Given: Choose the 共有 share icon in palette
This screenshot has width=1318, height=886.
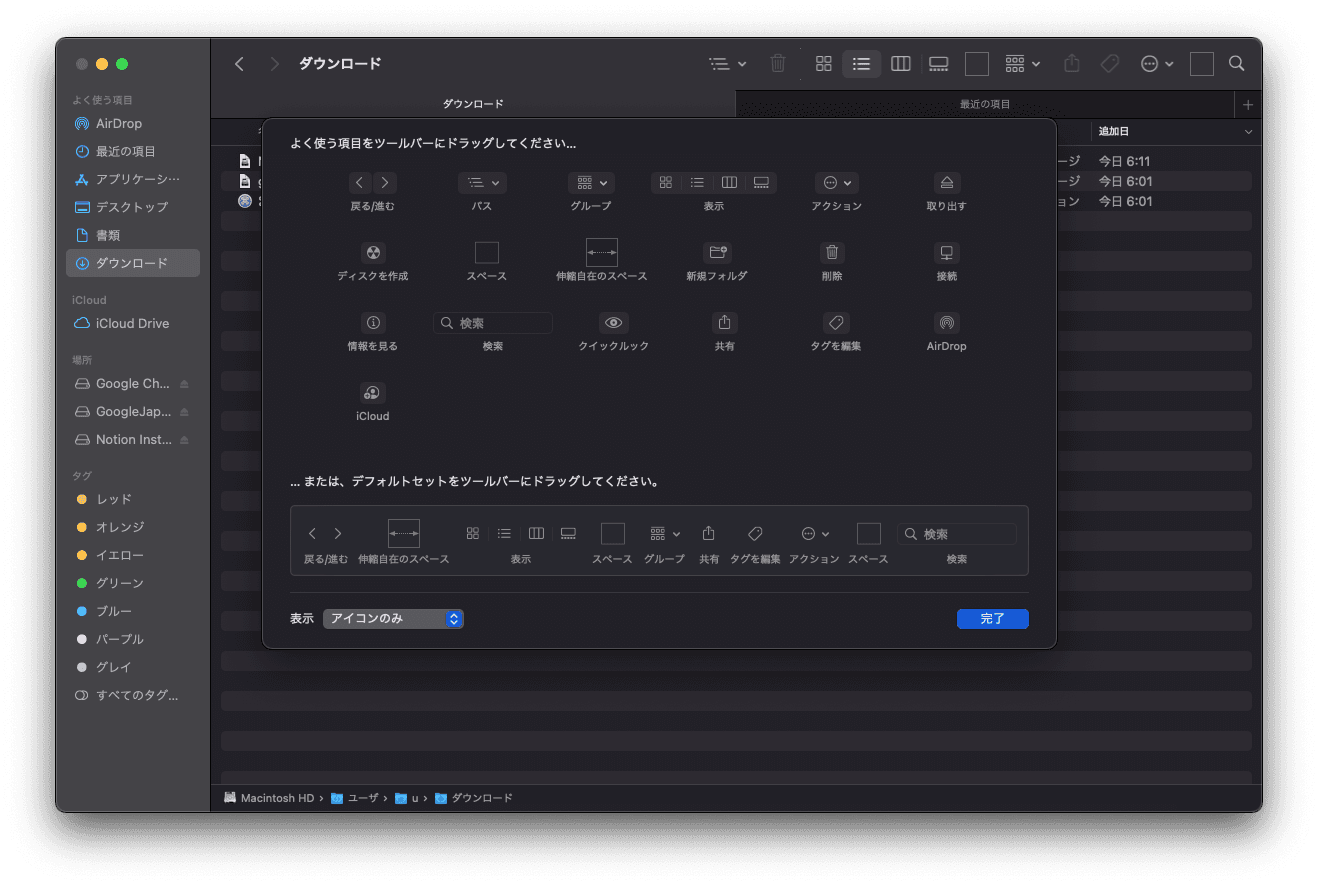Looking at the screenshot, I should pos(725,322).
